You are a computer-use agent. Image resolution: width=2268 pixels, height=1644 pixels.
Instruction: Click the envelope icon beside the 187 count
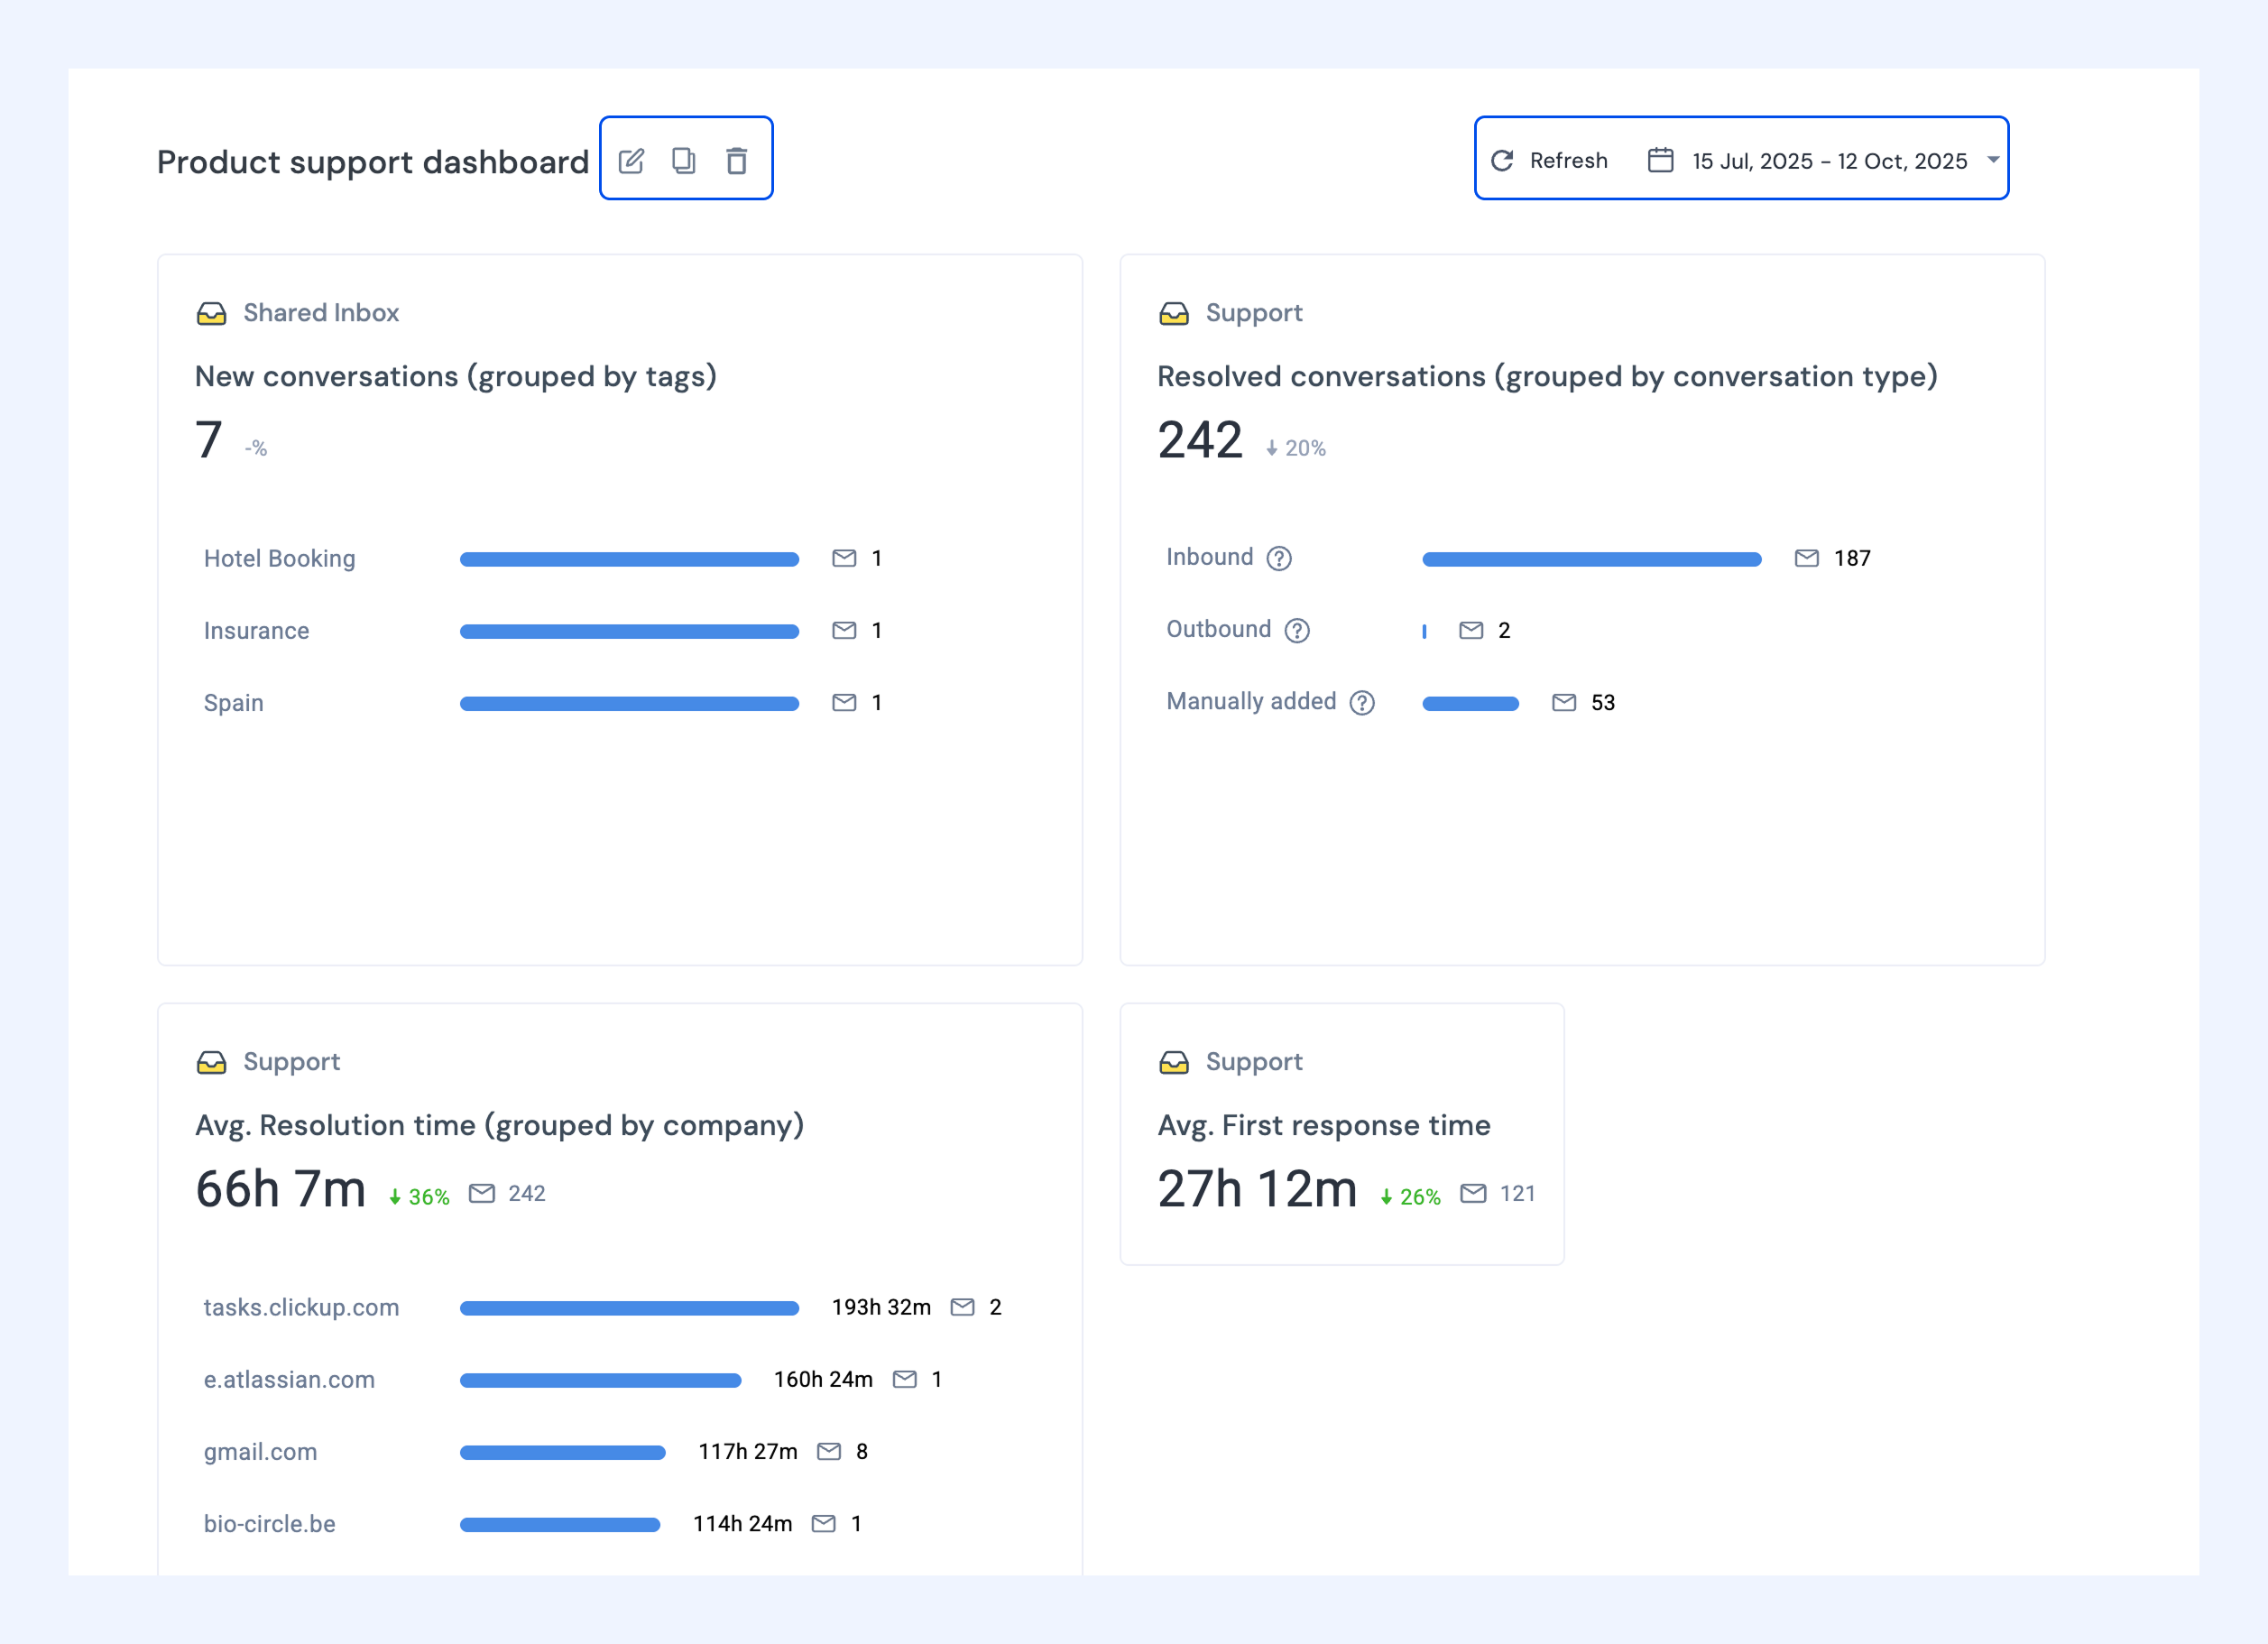(x=1806, y=558)
